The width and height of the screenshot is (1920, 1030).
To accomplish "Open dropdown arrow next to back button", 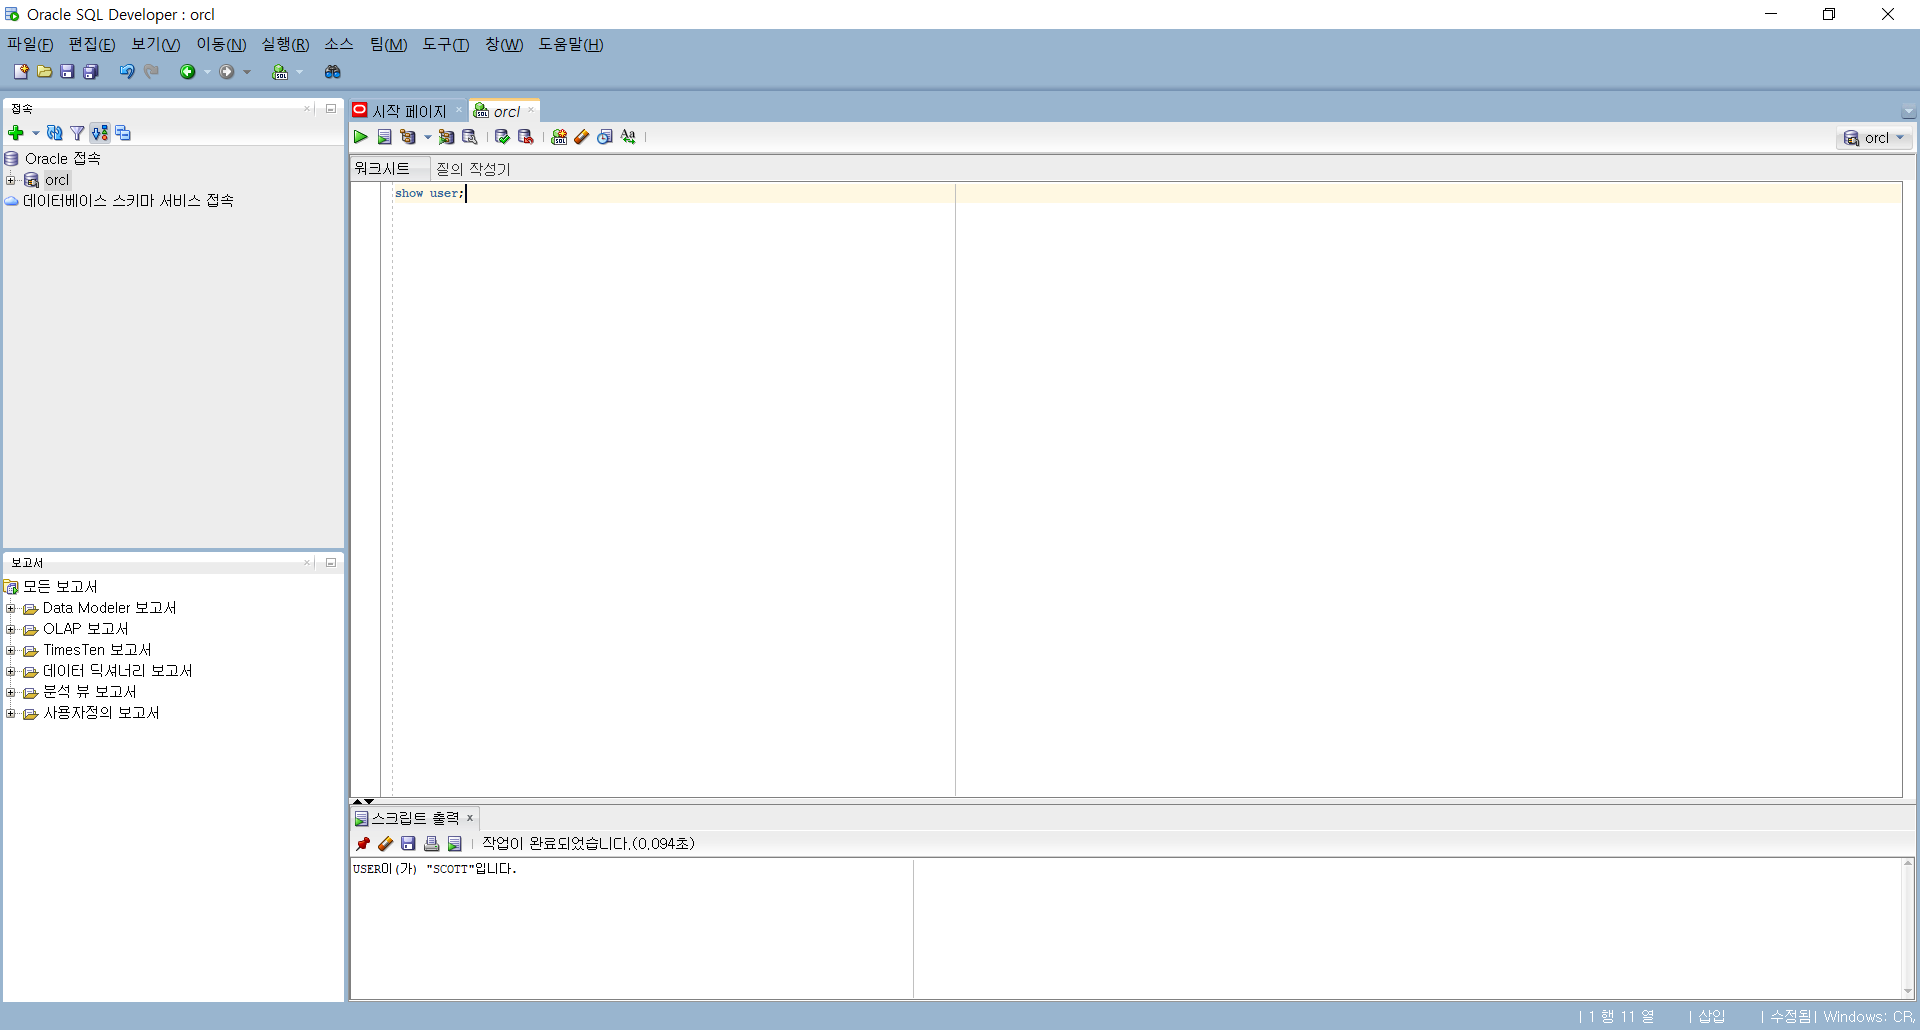I will click(x=207, y=72).
